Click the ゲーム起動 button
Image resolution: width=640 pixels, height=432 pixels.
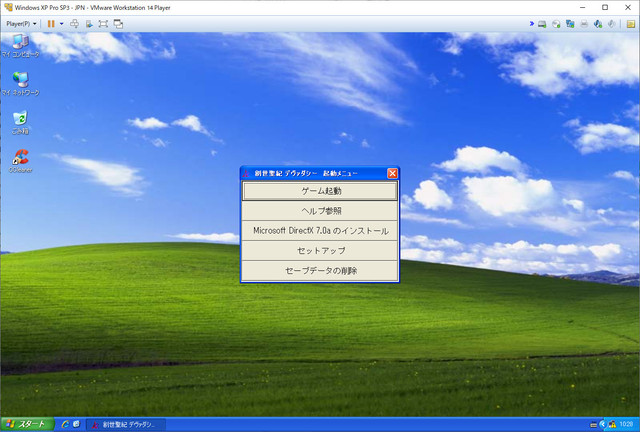click(320, 191)
